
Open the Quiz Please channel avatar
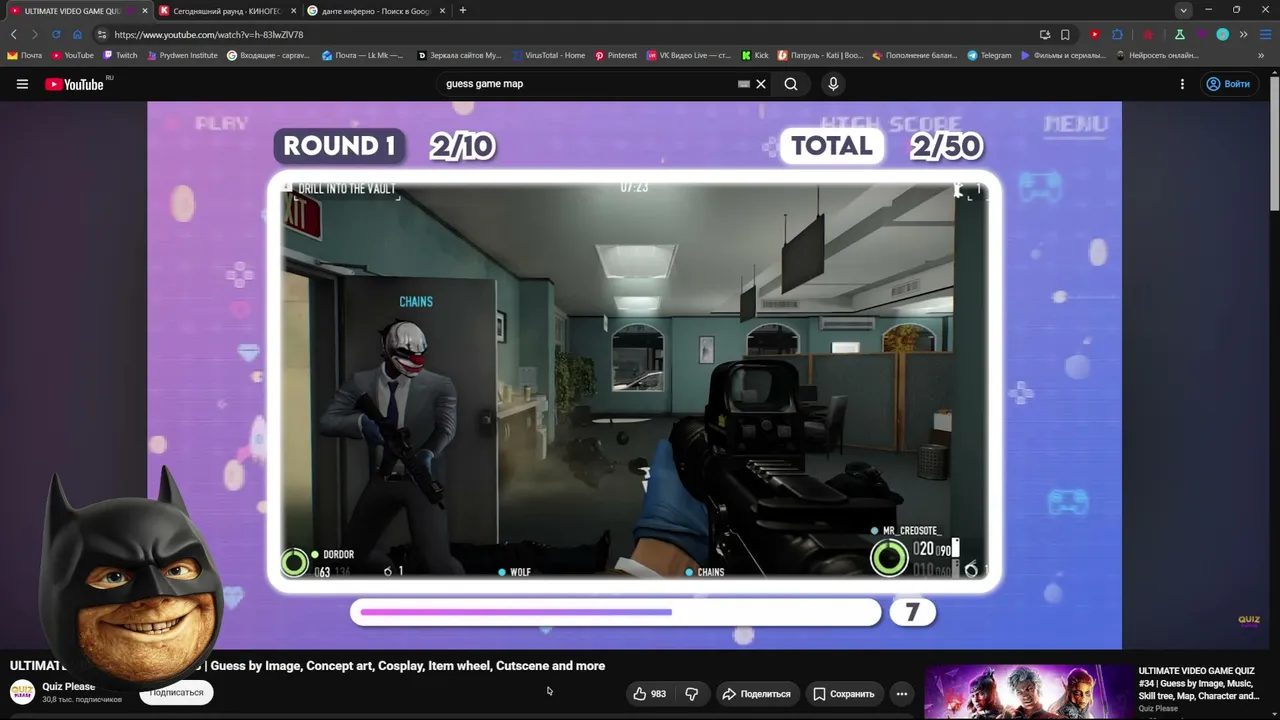click(x=22, y=692)
